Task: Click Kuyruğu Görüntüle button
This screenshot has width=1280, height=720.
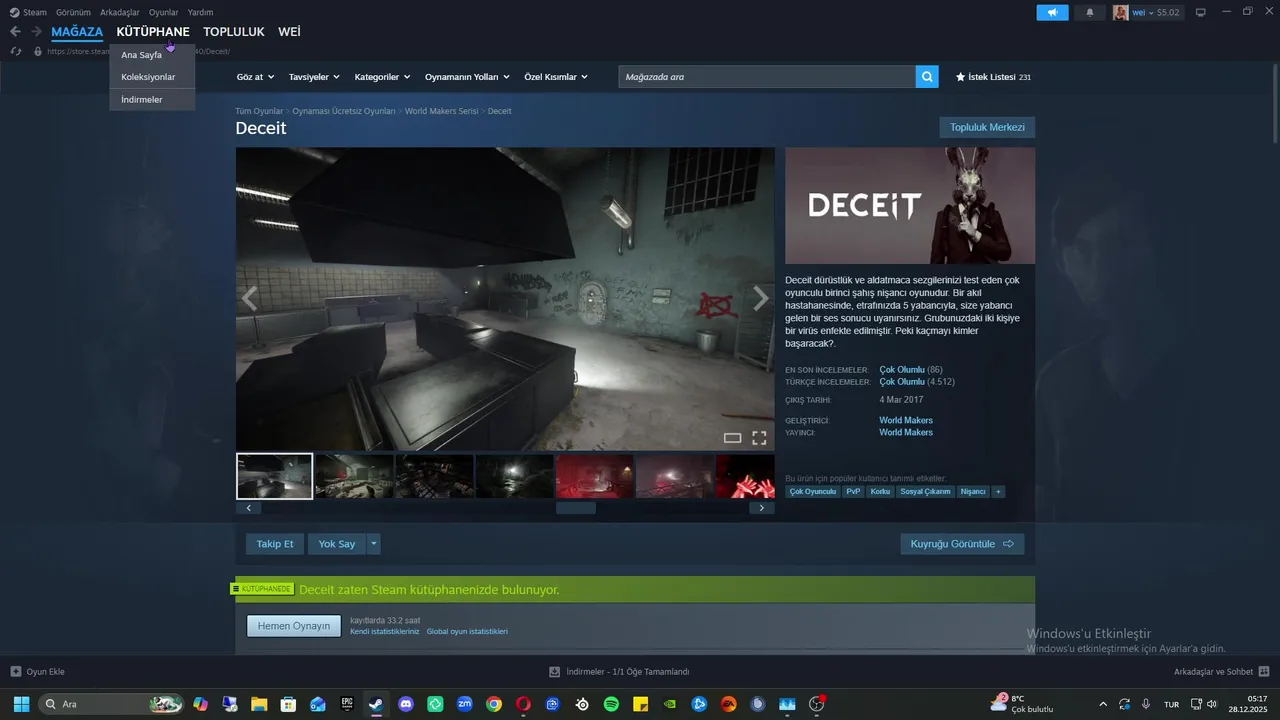Action: point(962,544)
